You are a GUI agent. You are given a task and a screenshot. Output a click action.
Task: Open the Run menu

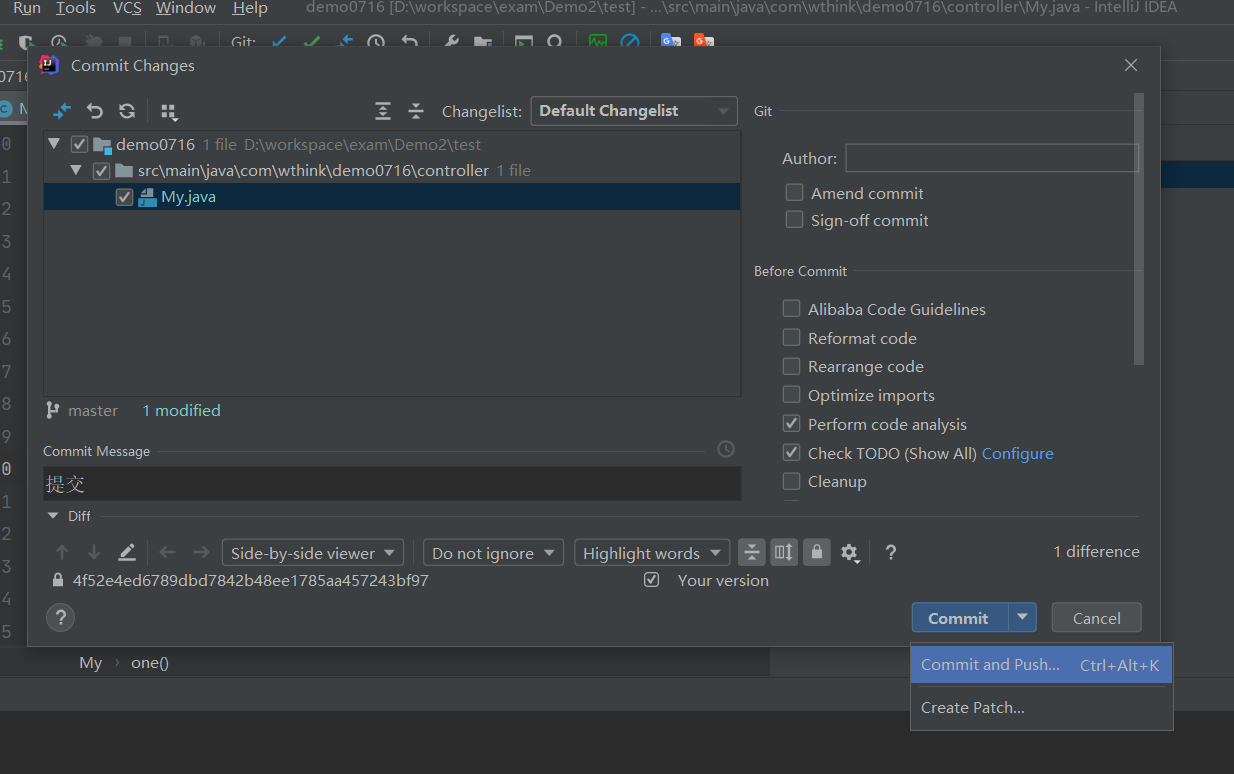click(x=27, y=8)
